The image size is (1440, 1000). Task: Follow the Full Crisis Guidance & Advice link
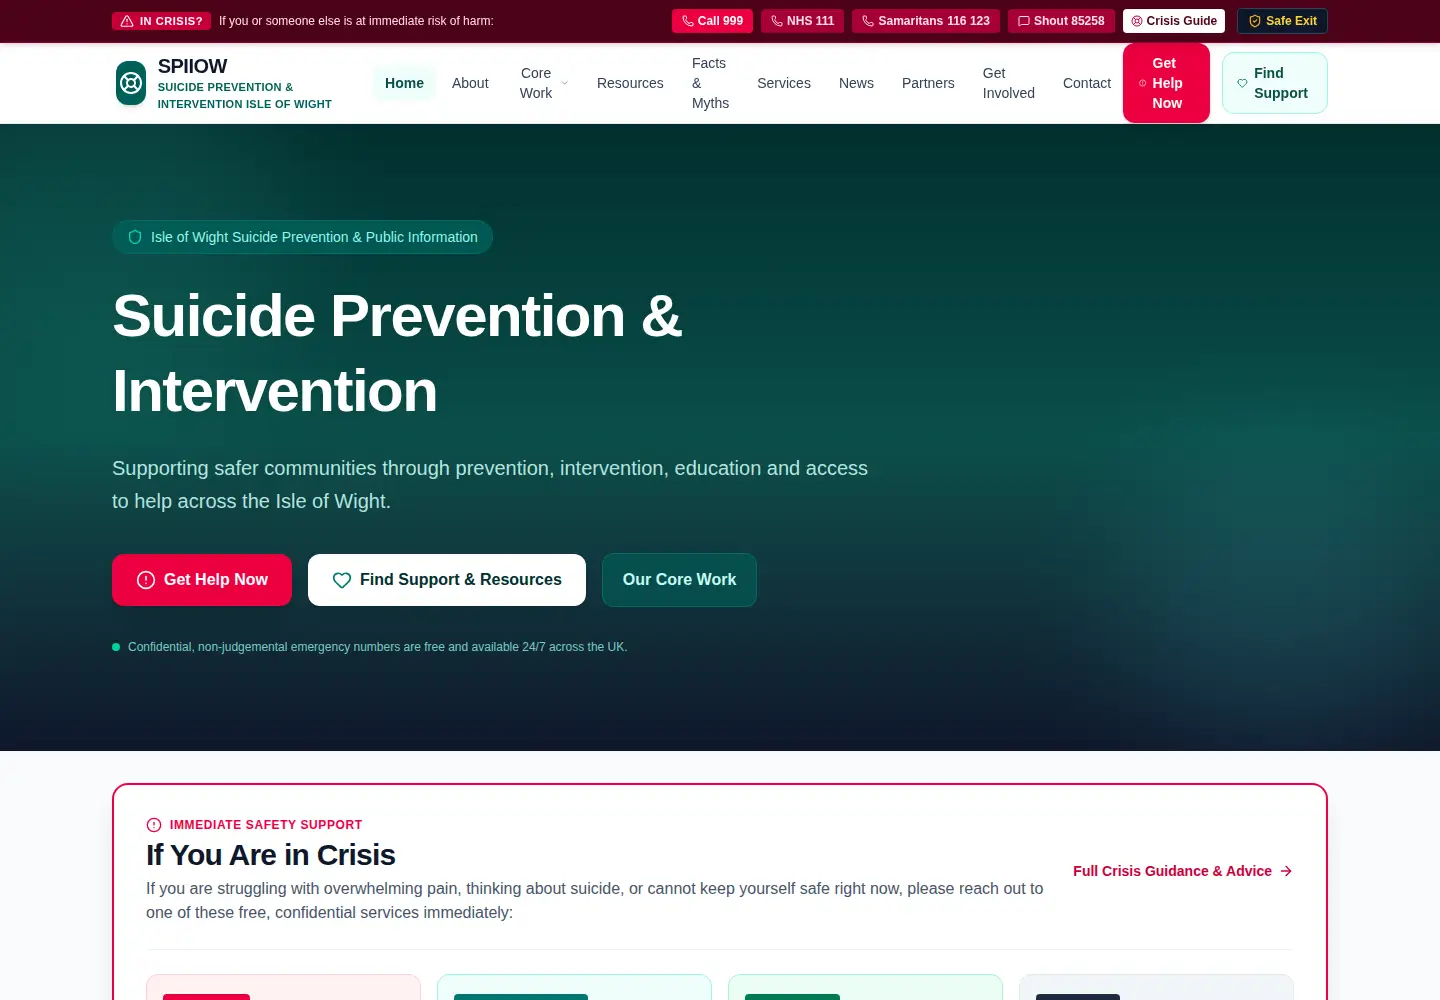pyautogui.click(x=1183, y=871)
